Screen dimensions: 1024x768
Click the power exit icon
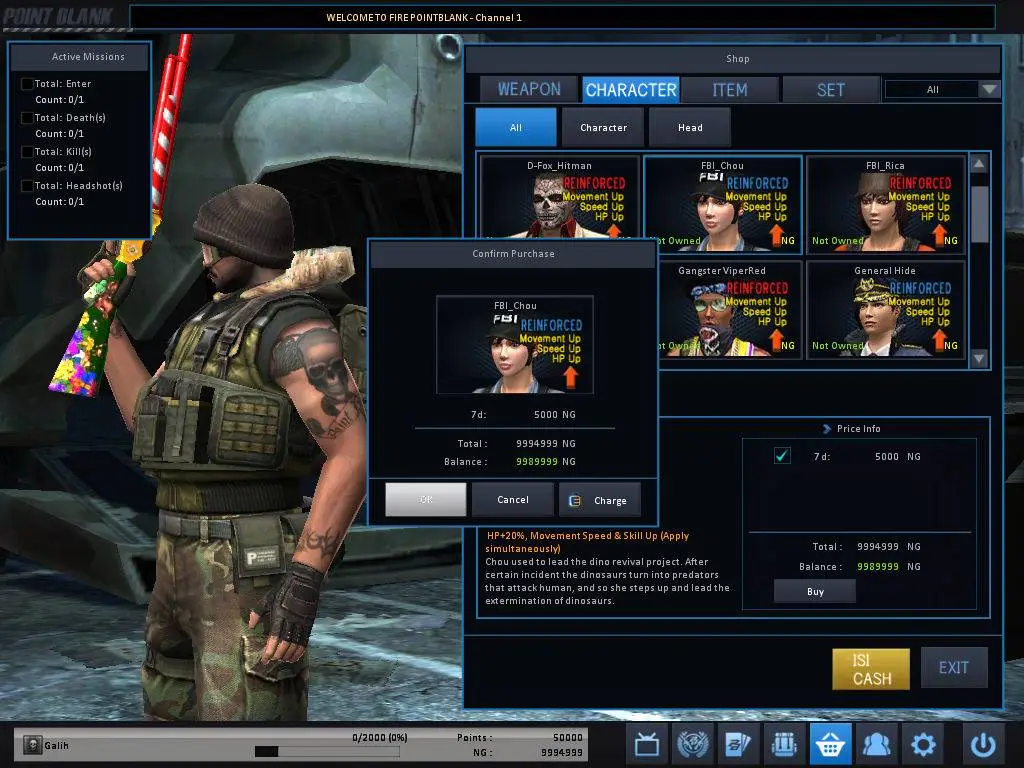pos(983,744)
